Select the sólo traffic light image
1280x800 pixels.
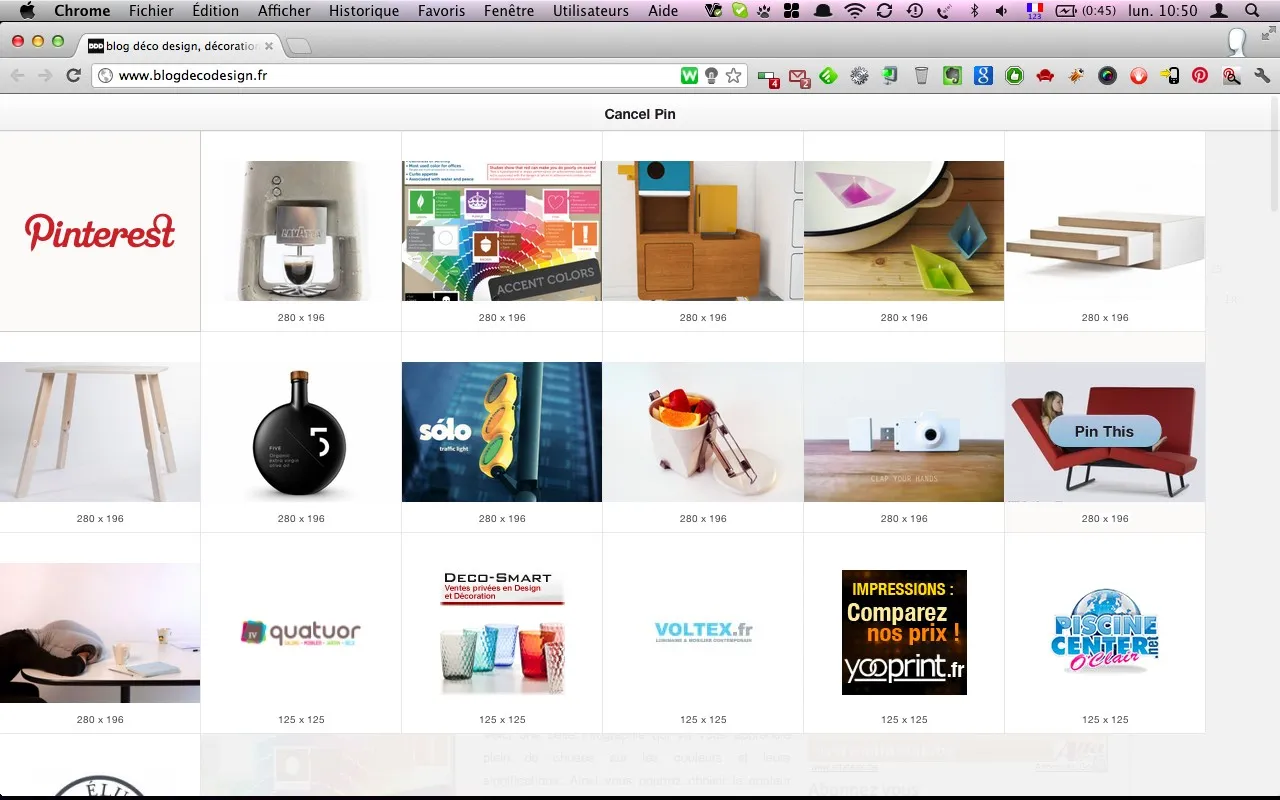[x=502, y=432]
